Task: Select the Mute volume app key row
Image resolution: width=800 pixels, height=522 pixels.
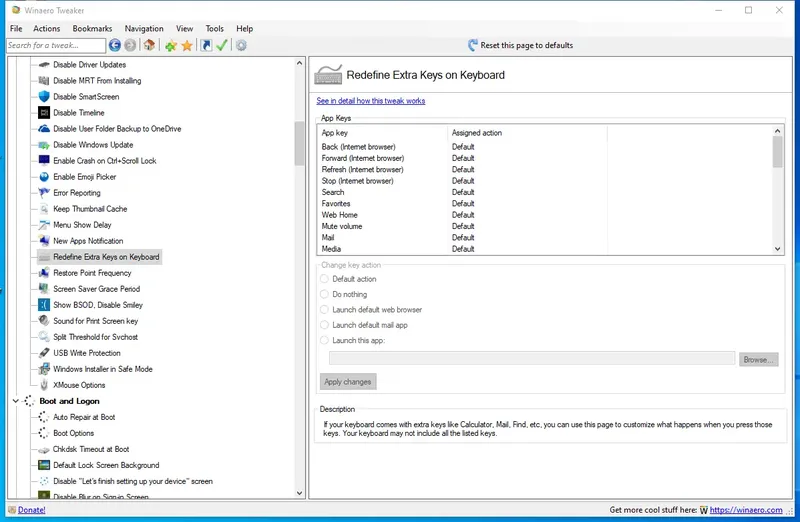Action: [x=544, y=227]
